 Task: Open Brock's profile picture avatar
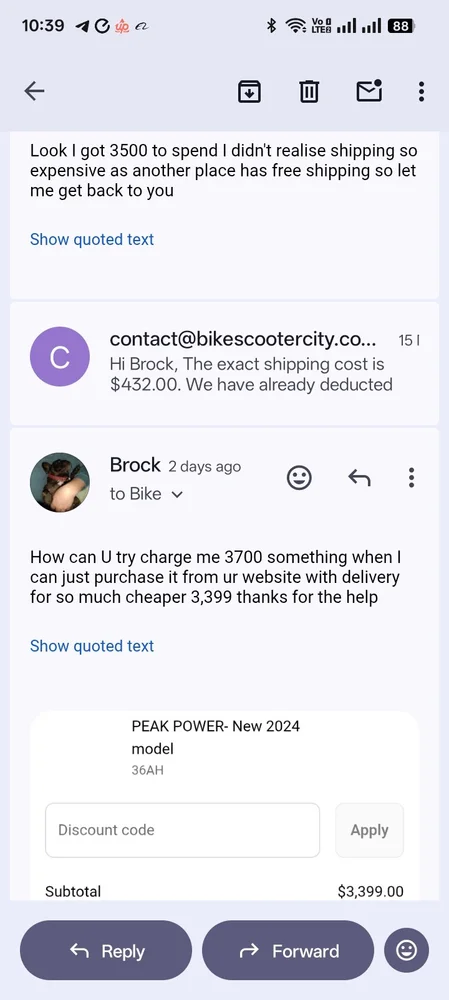(x=60, y=482)
